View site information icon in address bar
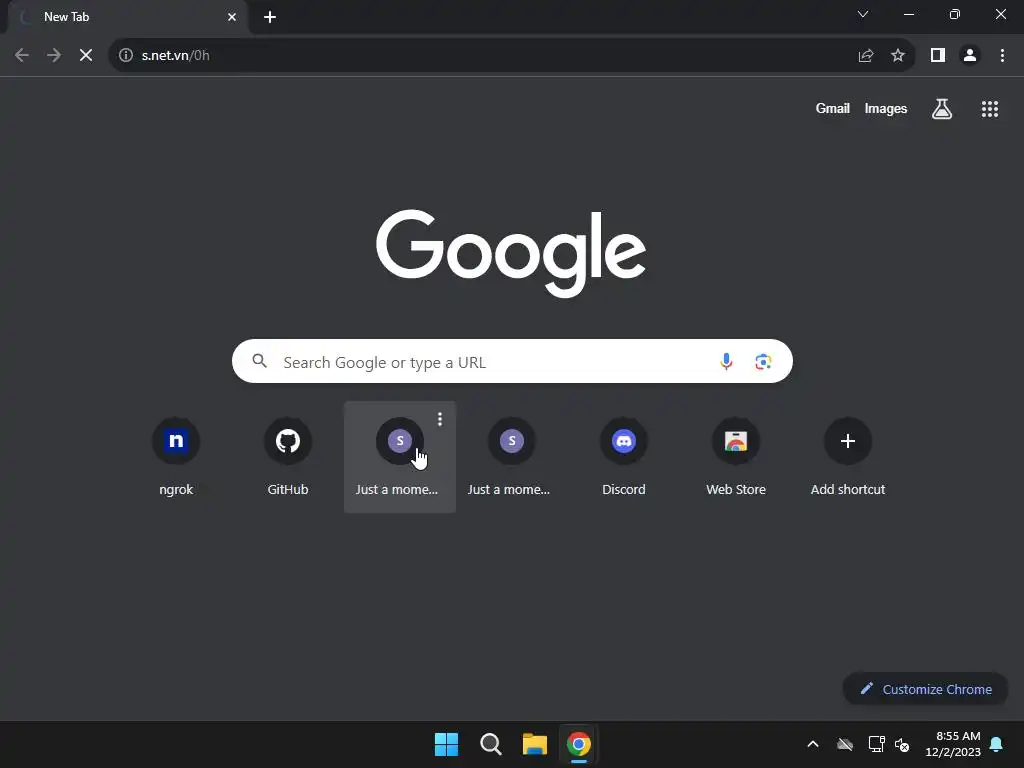Image resolution: width=1024 pixels, height=768 pixels. [x=125, y=56]
